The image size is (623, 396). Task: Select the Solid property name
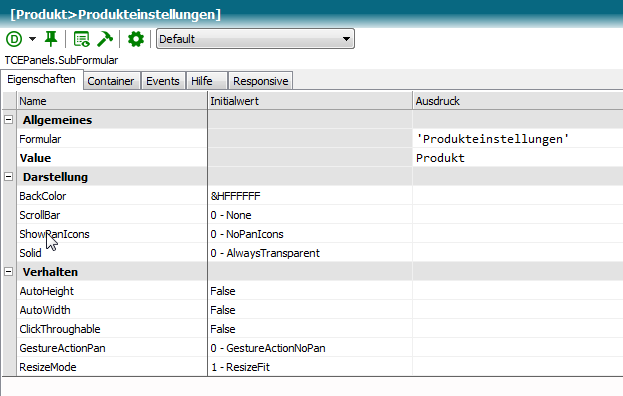30,253
